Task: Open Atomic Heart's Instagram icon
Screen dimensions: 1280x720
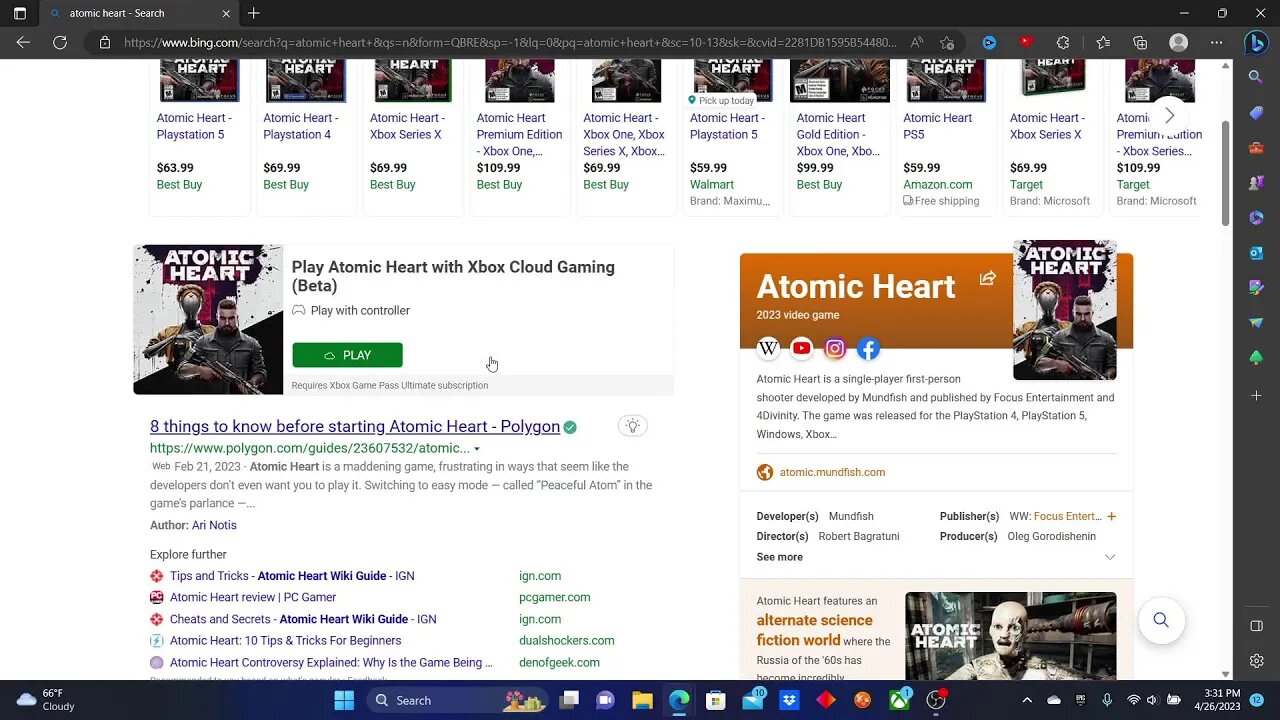Action: [x=835, y=348]
